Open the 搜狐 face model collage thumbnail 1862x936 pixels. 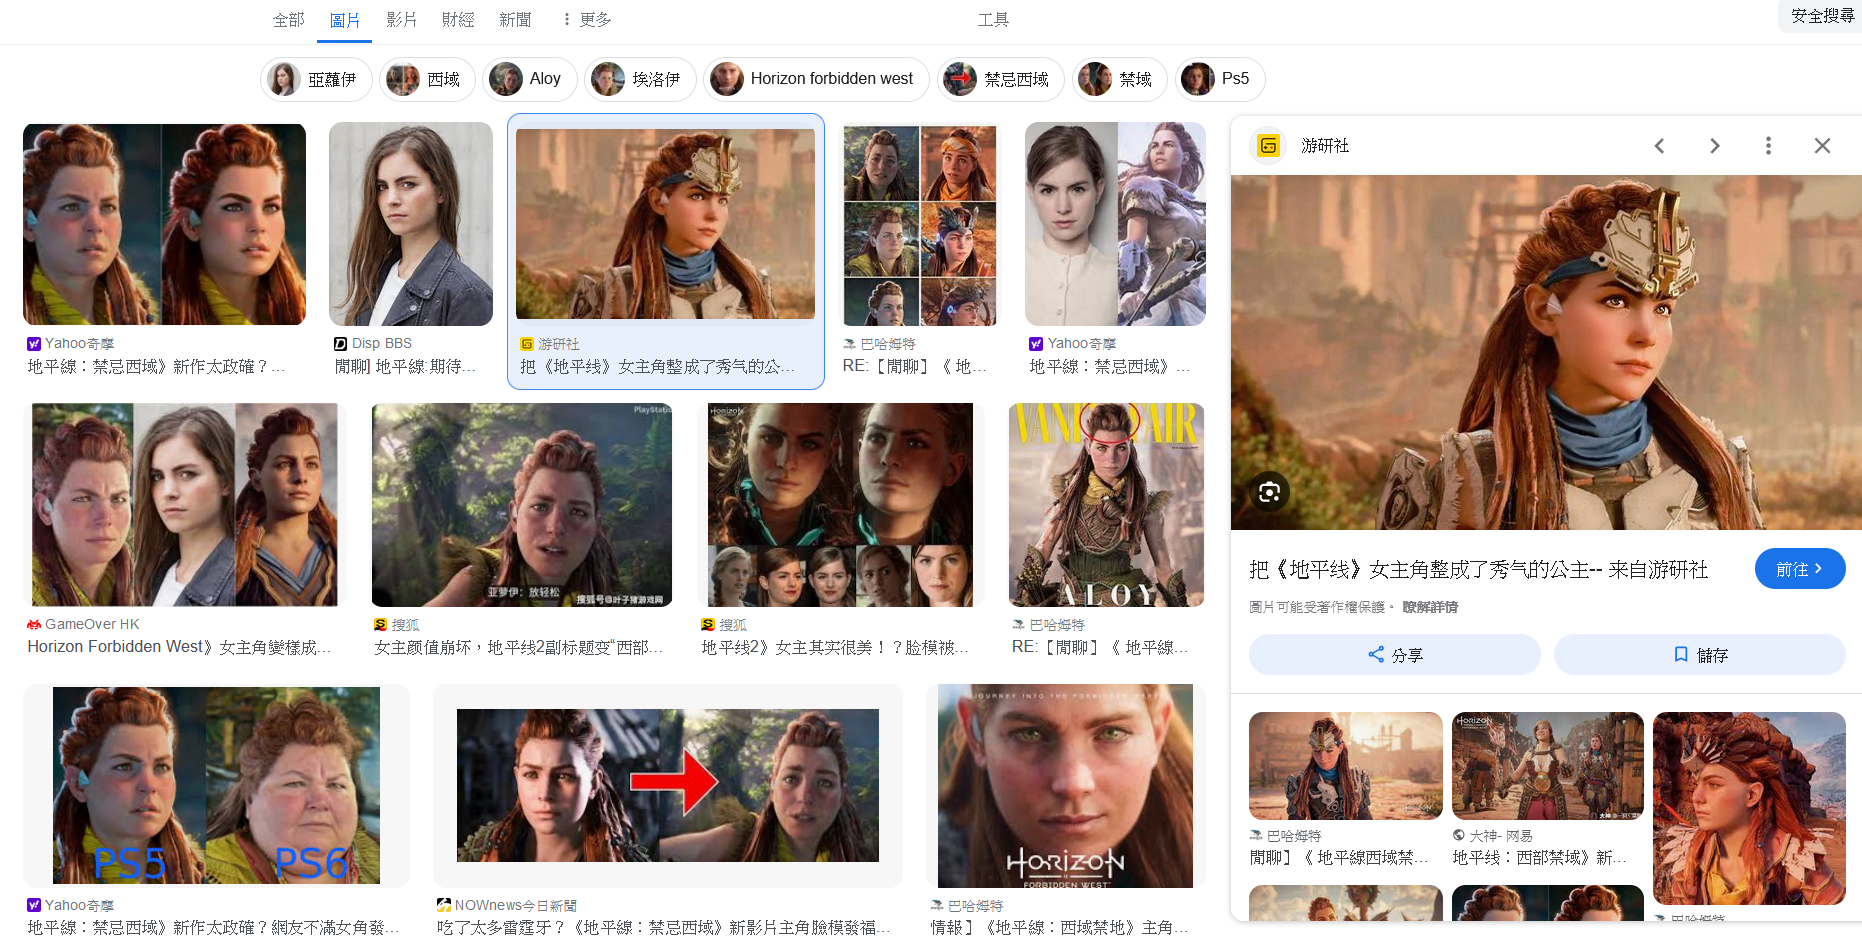(840, 505)
